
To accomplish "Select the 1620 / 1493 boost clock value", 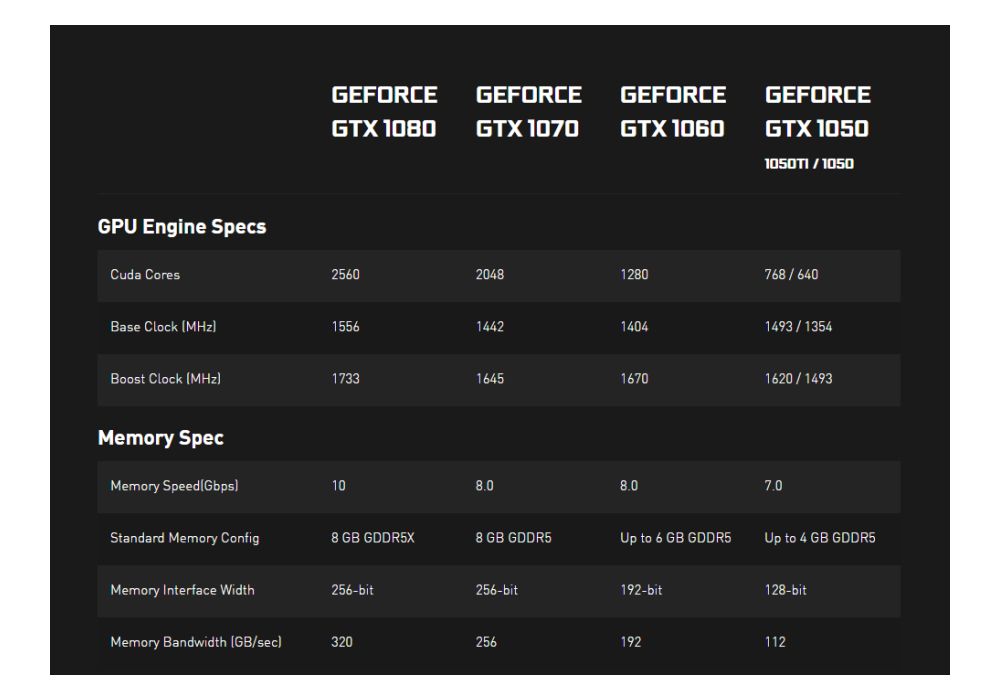I will (798, 380).
